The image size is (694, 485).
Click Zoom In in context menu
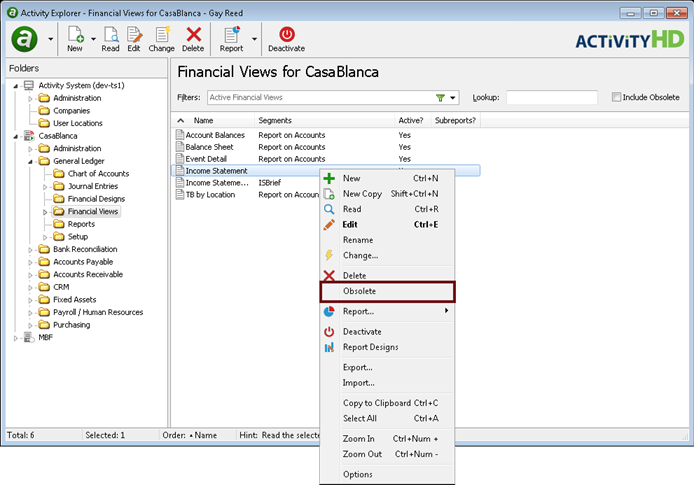(388, 439)
